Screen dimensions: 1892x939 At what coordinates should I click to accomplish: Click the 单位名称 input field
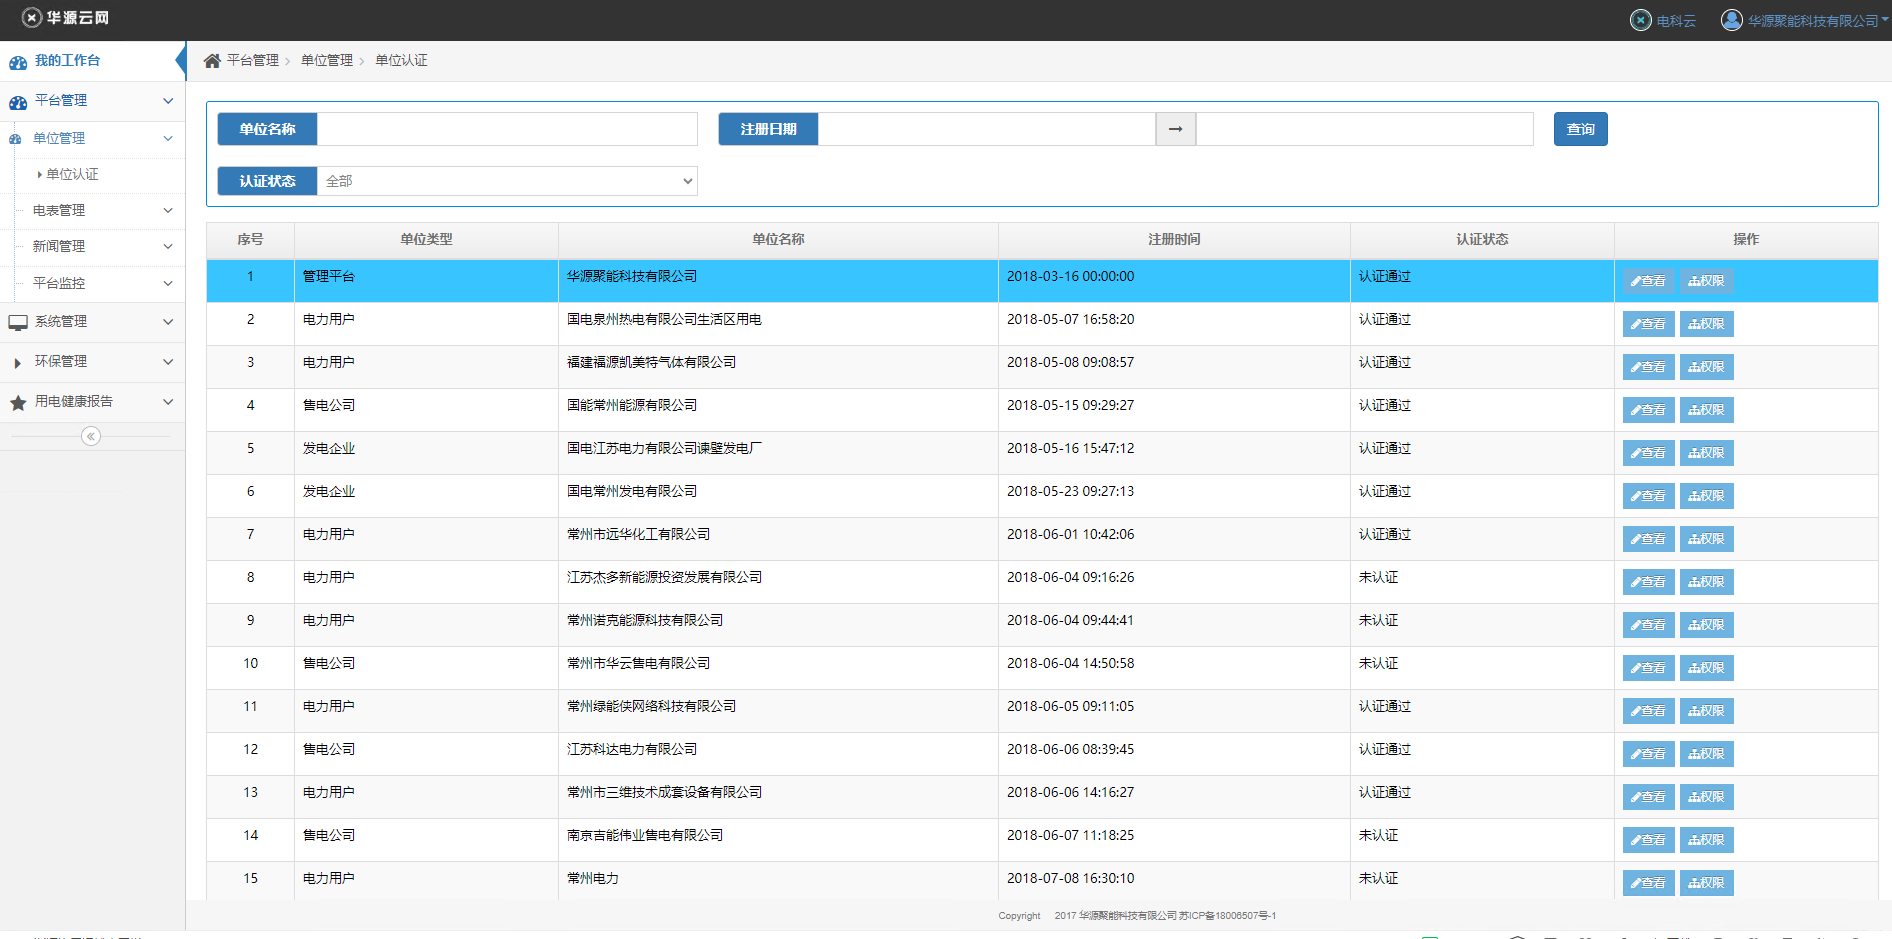coord(507,129)
